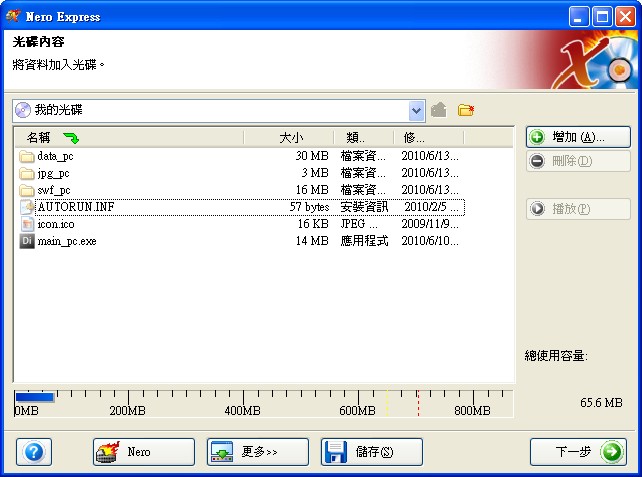Image resolution: width=642 pixels, height=477 pixels.
Task: Proceed with the 下一步 next button
Action: coord(578,452)
